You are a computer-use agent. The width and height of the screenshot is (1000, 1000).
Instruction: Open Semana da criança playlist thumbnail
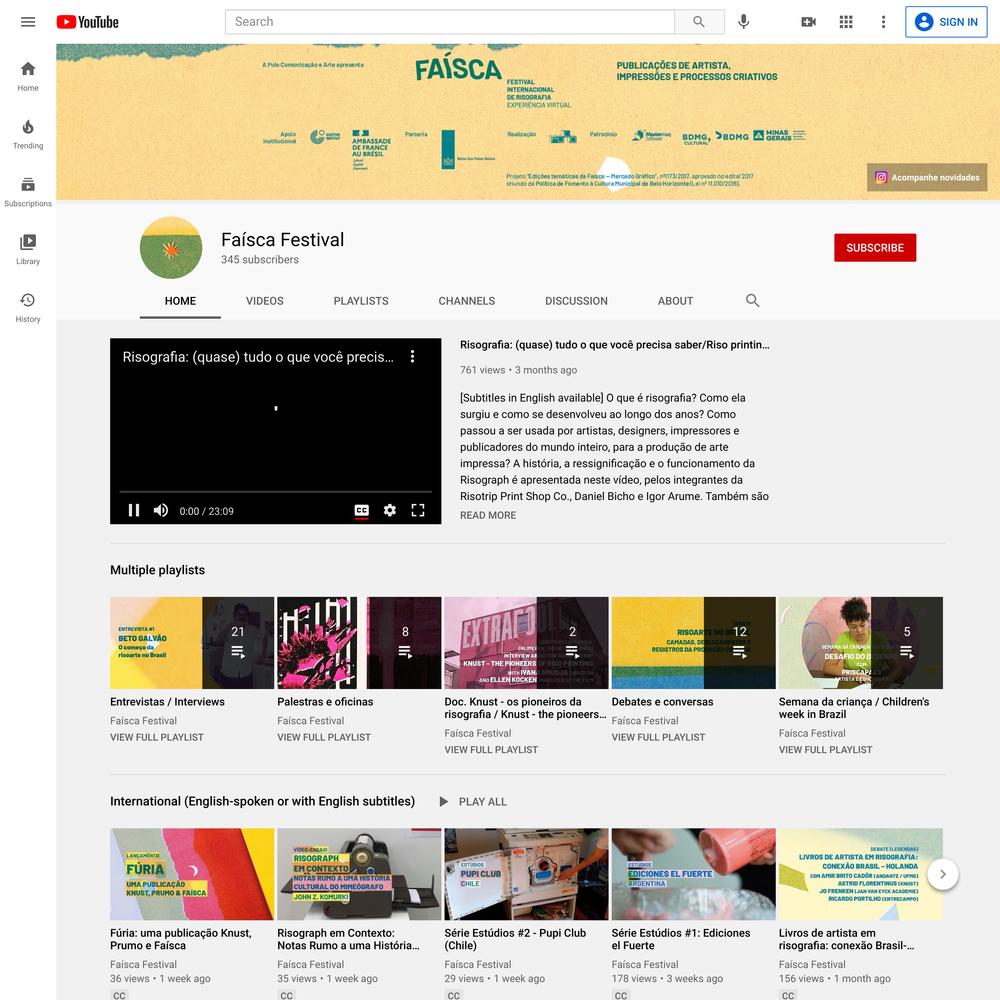(x=861, y=643)
